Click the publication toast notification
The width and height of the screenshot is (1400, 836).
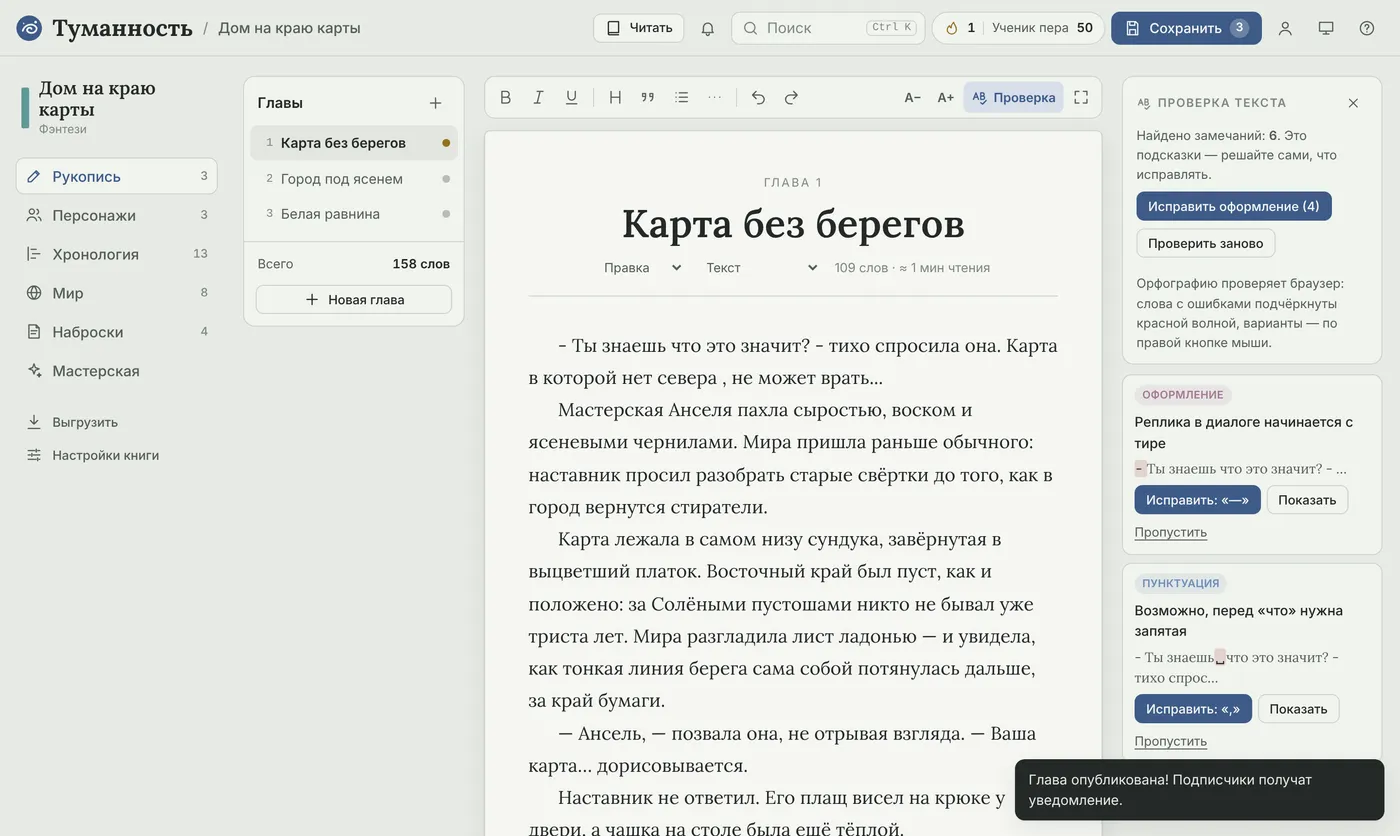pyautogui.click(x=1199, y=790)
